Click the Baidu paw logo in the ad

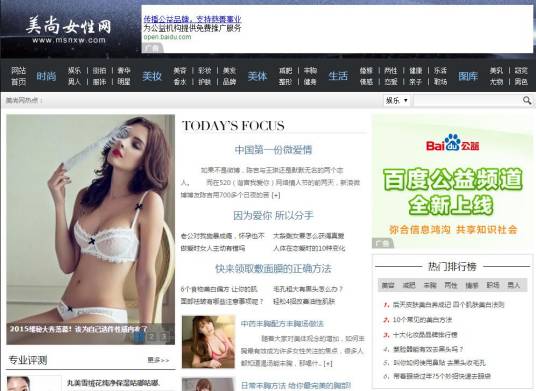[x=453, y=143]
